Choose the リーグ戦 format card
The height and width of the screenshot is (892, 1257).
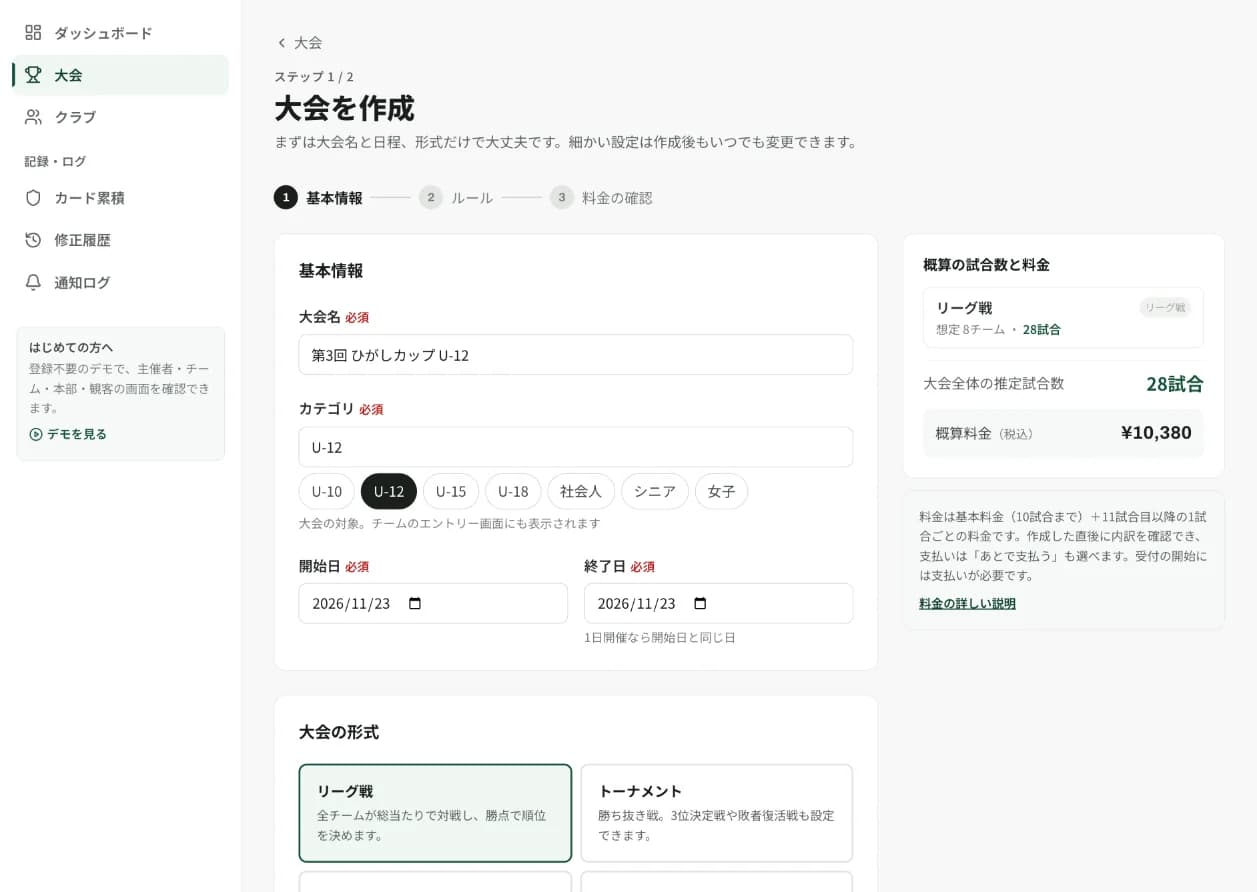(435, 813)
